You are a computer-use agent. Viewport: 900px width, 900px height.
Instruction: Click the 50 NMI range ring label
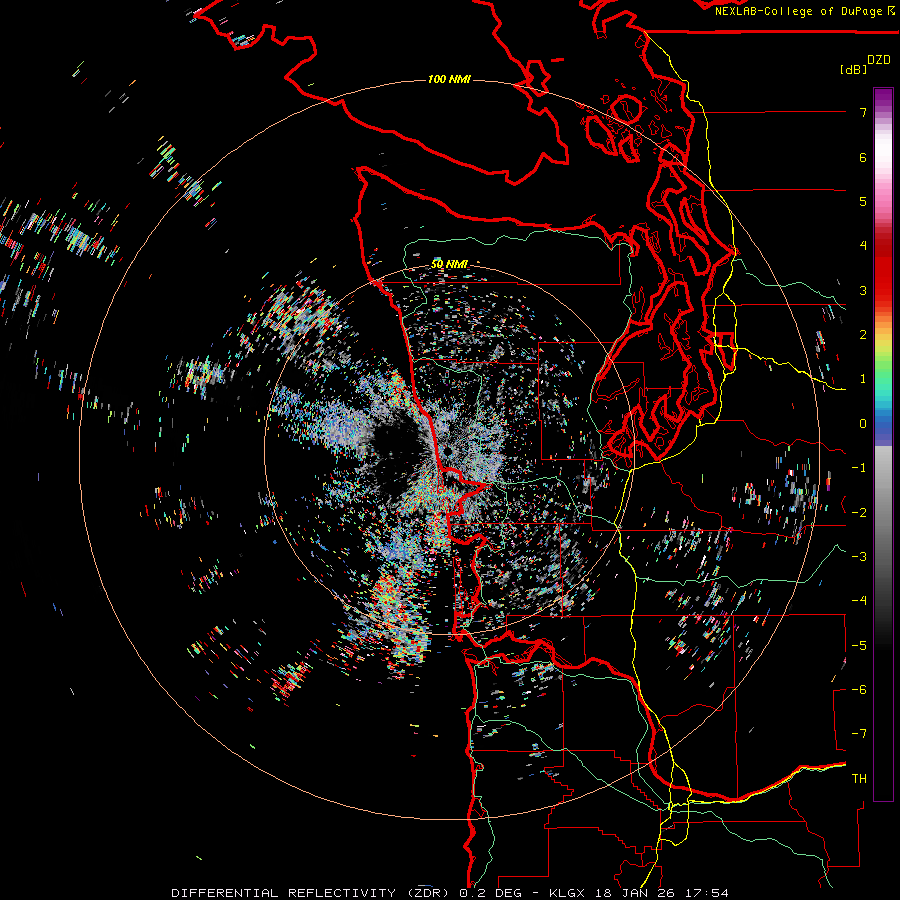(449, 265)
